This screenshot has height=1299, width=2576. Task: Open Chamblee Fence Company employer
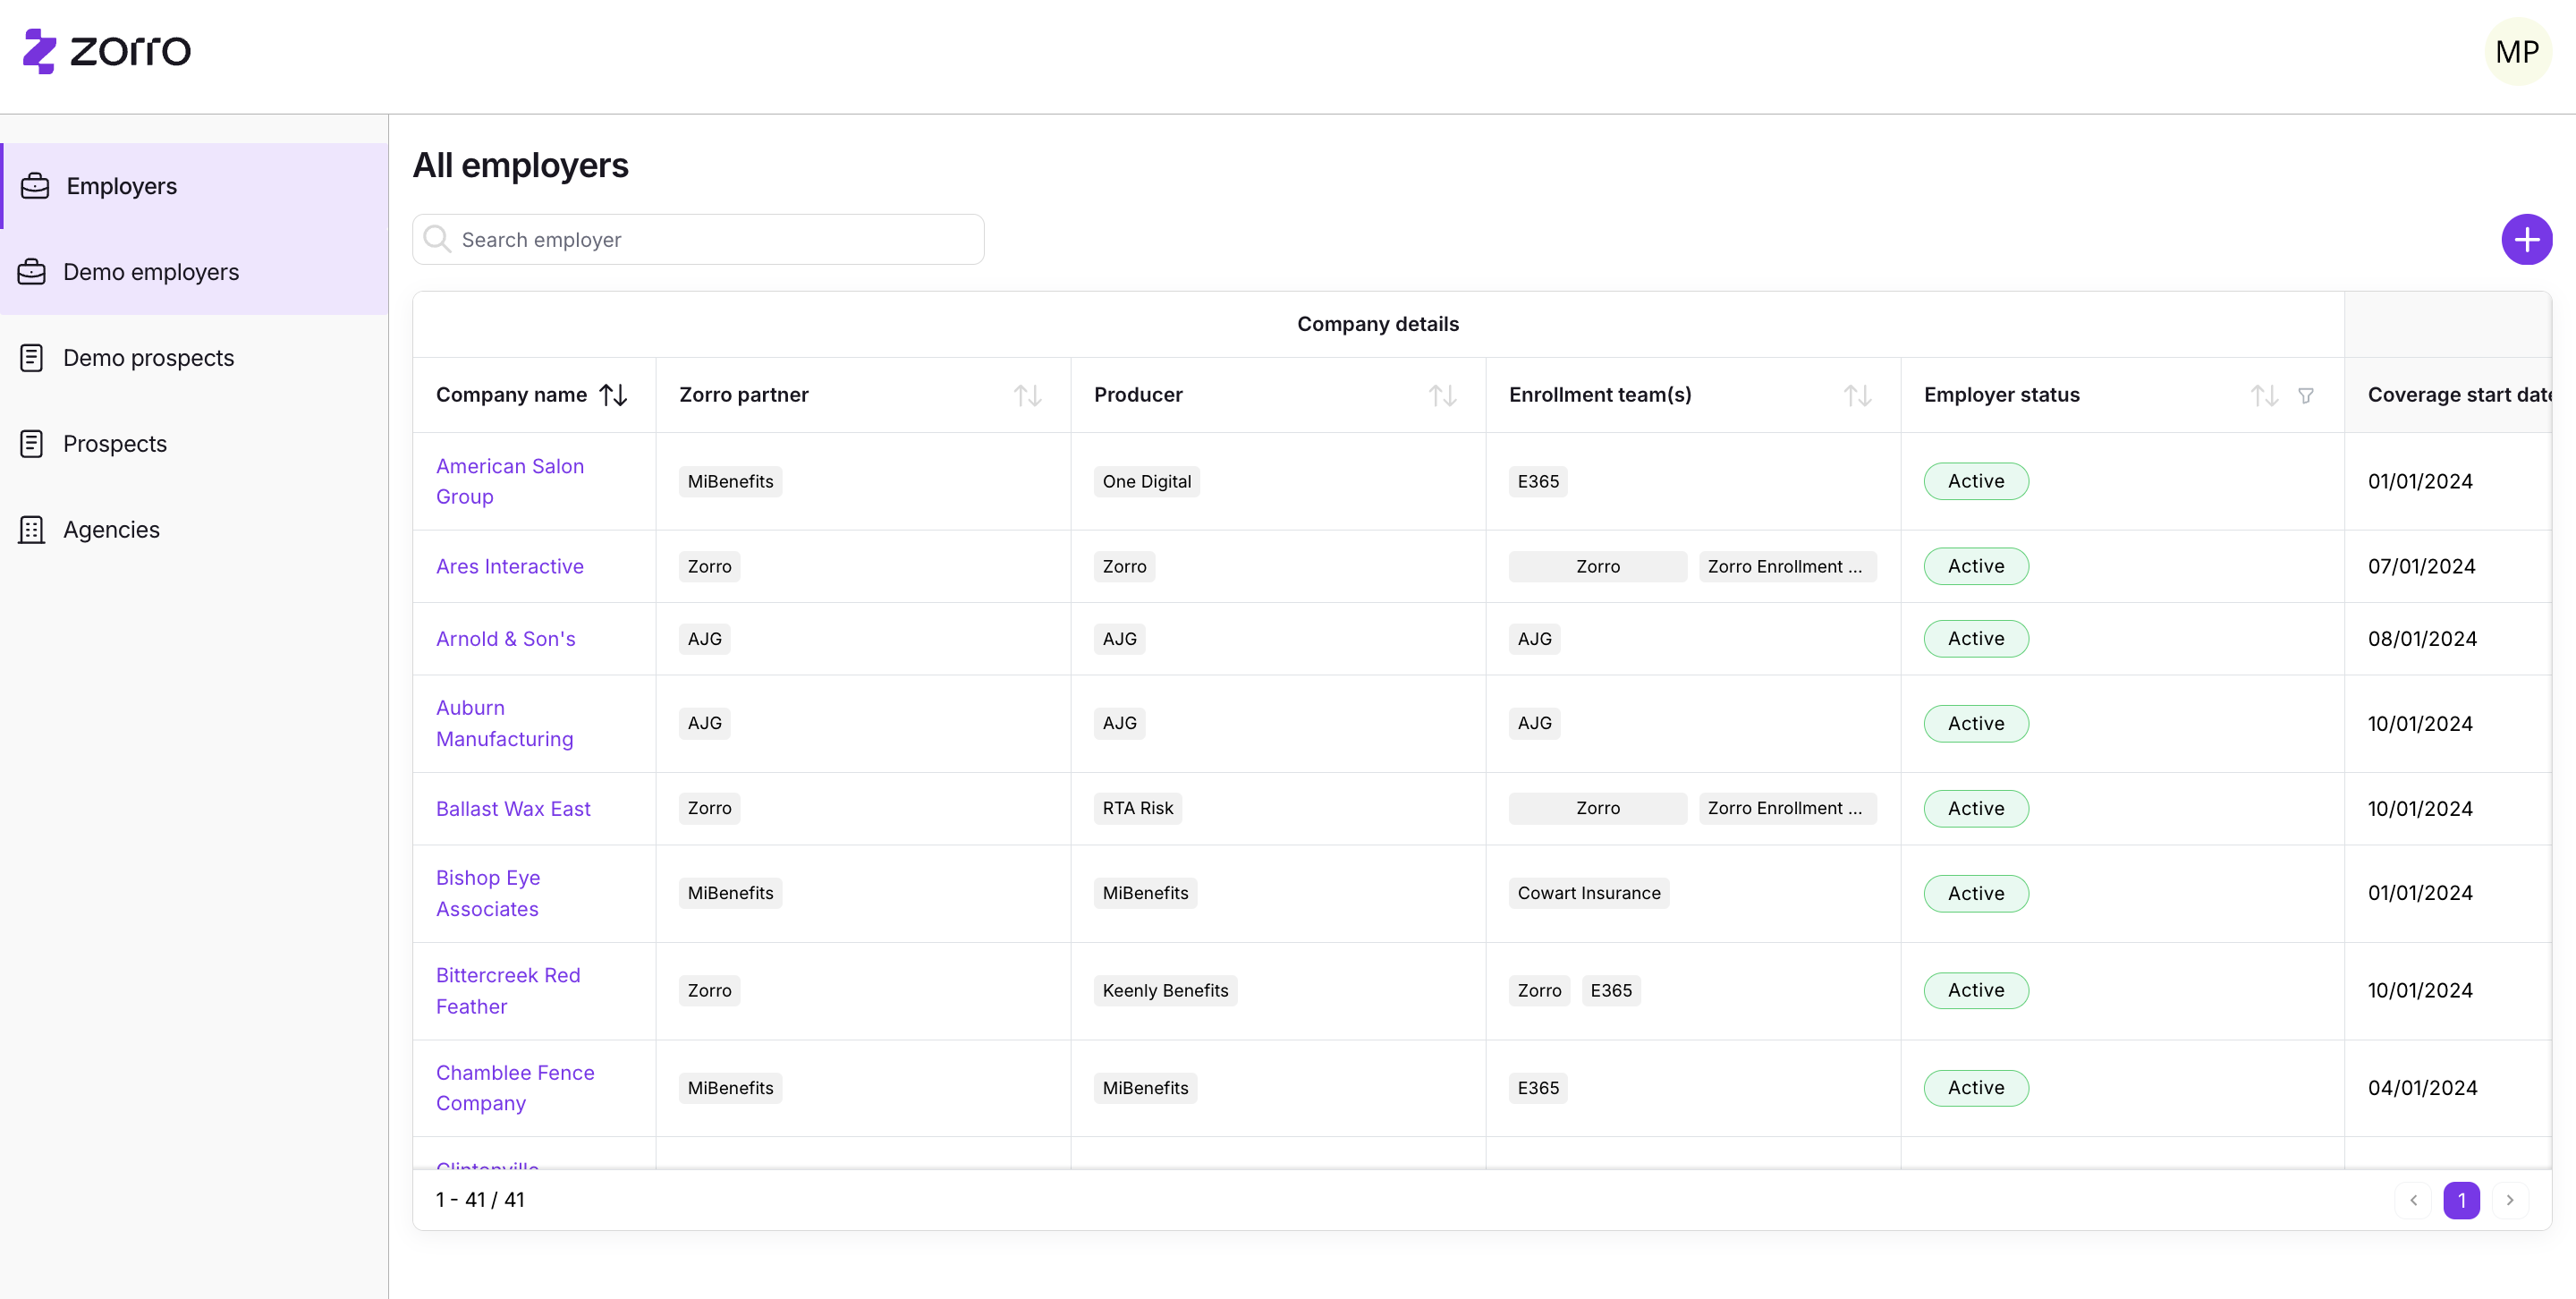[515, 1088]
